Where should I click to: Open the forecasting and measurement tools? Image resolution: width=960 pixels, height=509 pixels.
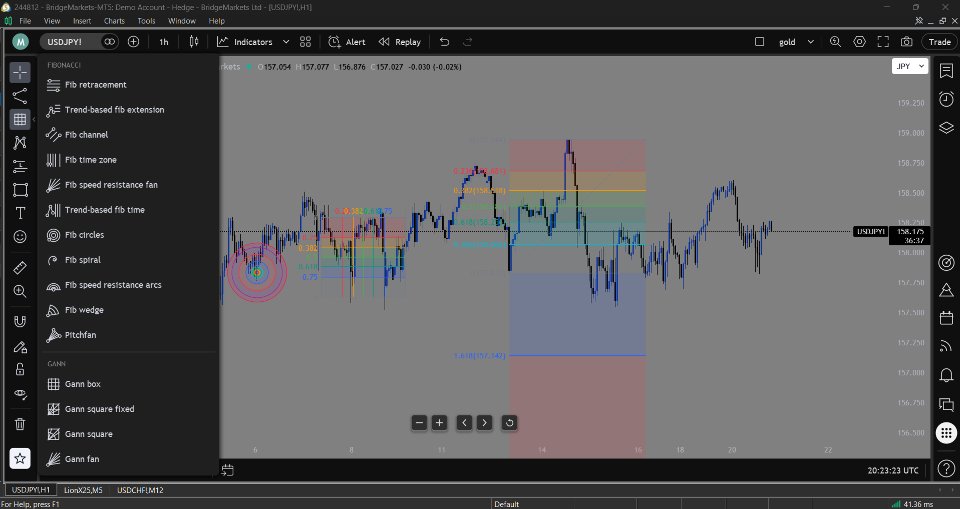pyautogui.click(x=20, y=166)
